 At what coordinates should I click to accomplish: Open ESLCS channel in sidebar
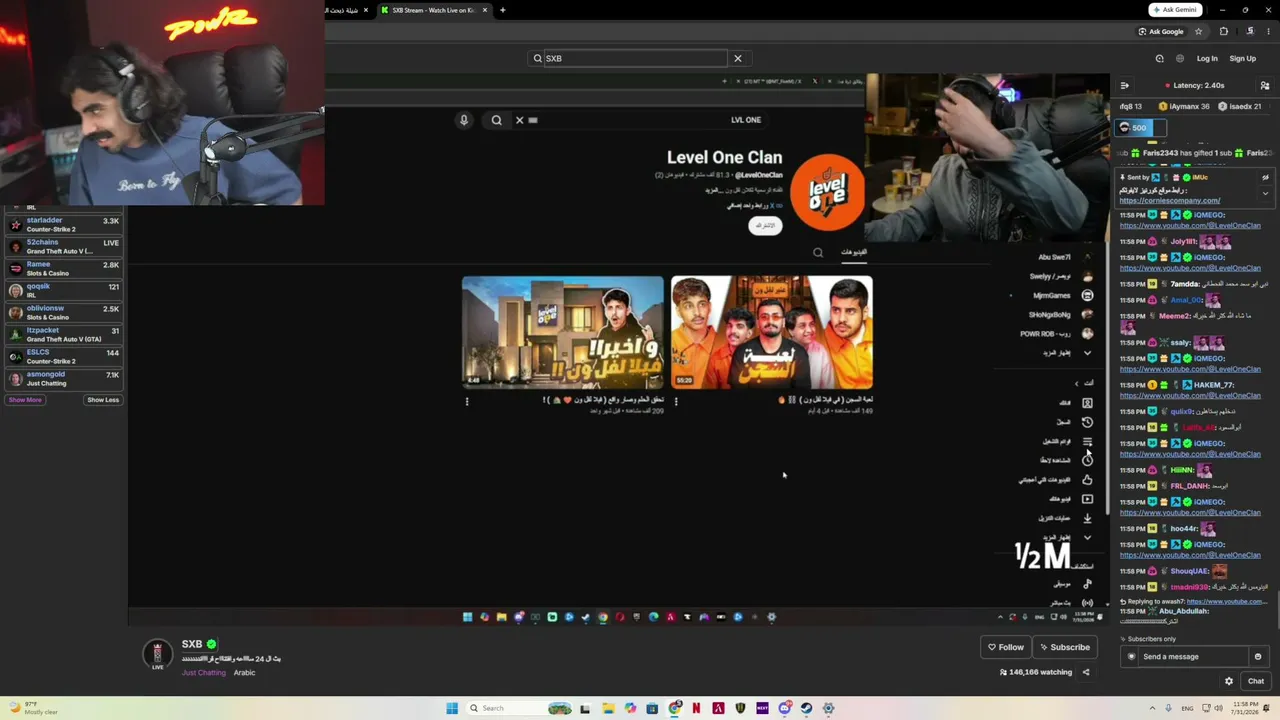(x=64, y=356)
